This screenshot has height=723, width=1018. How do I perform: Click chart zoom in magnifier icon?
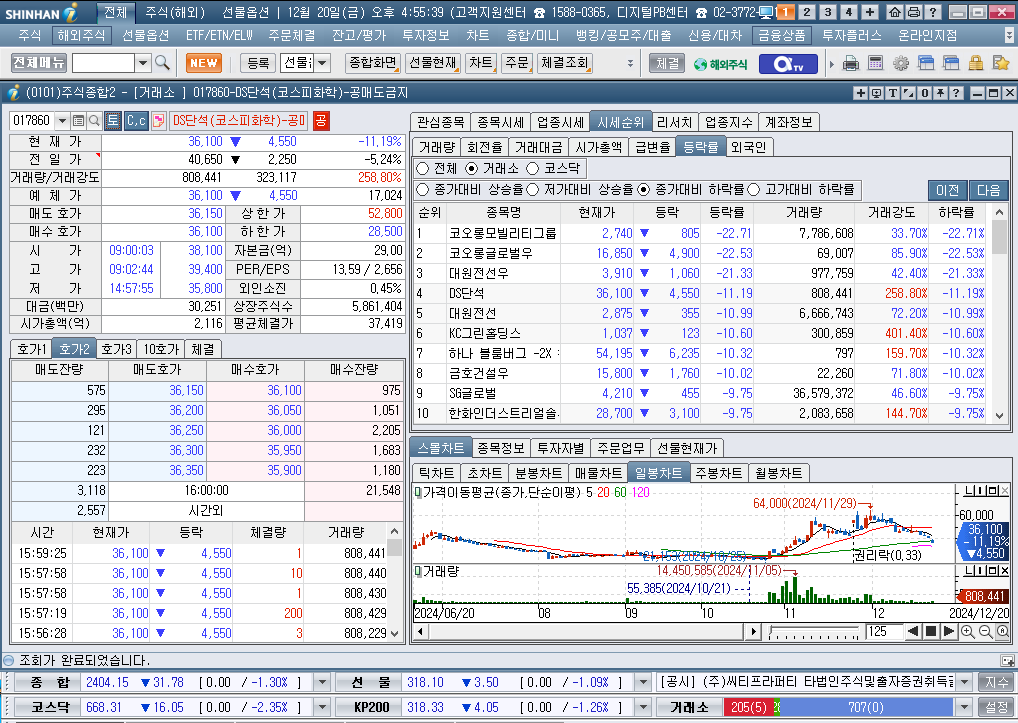967,631
